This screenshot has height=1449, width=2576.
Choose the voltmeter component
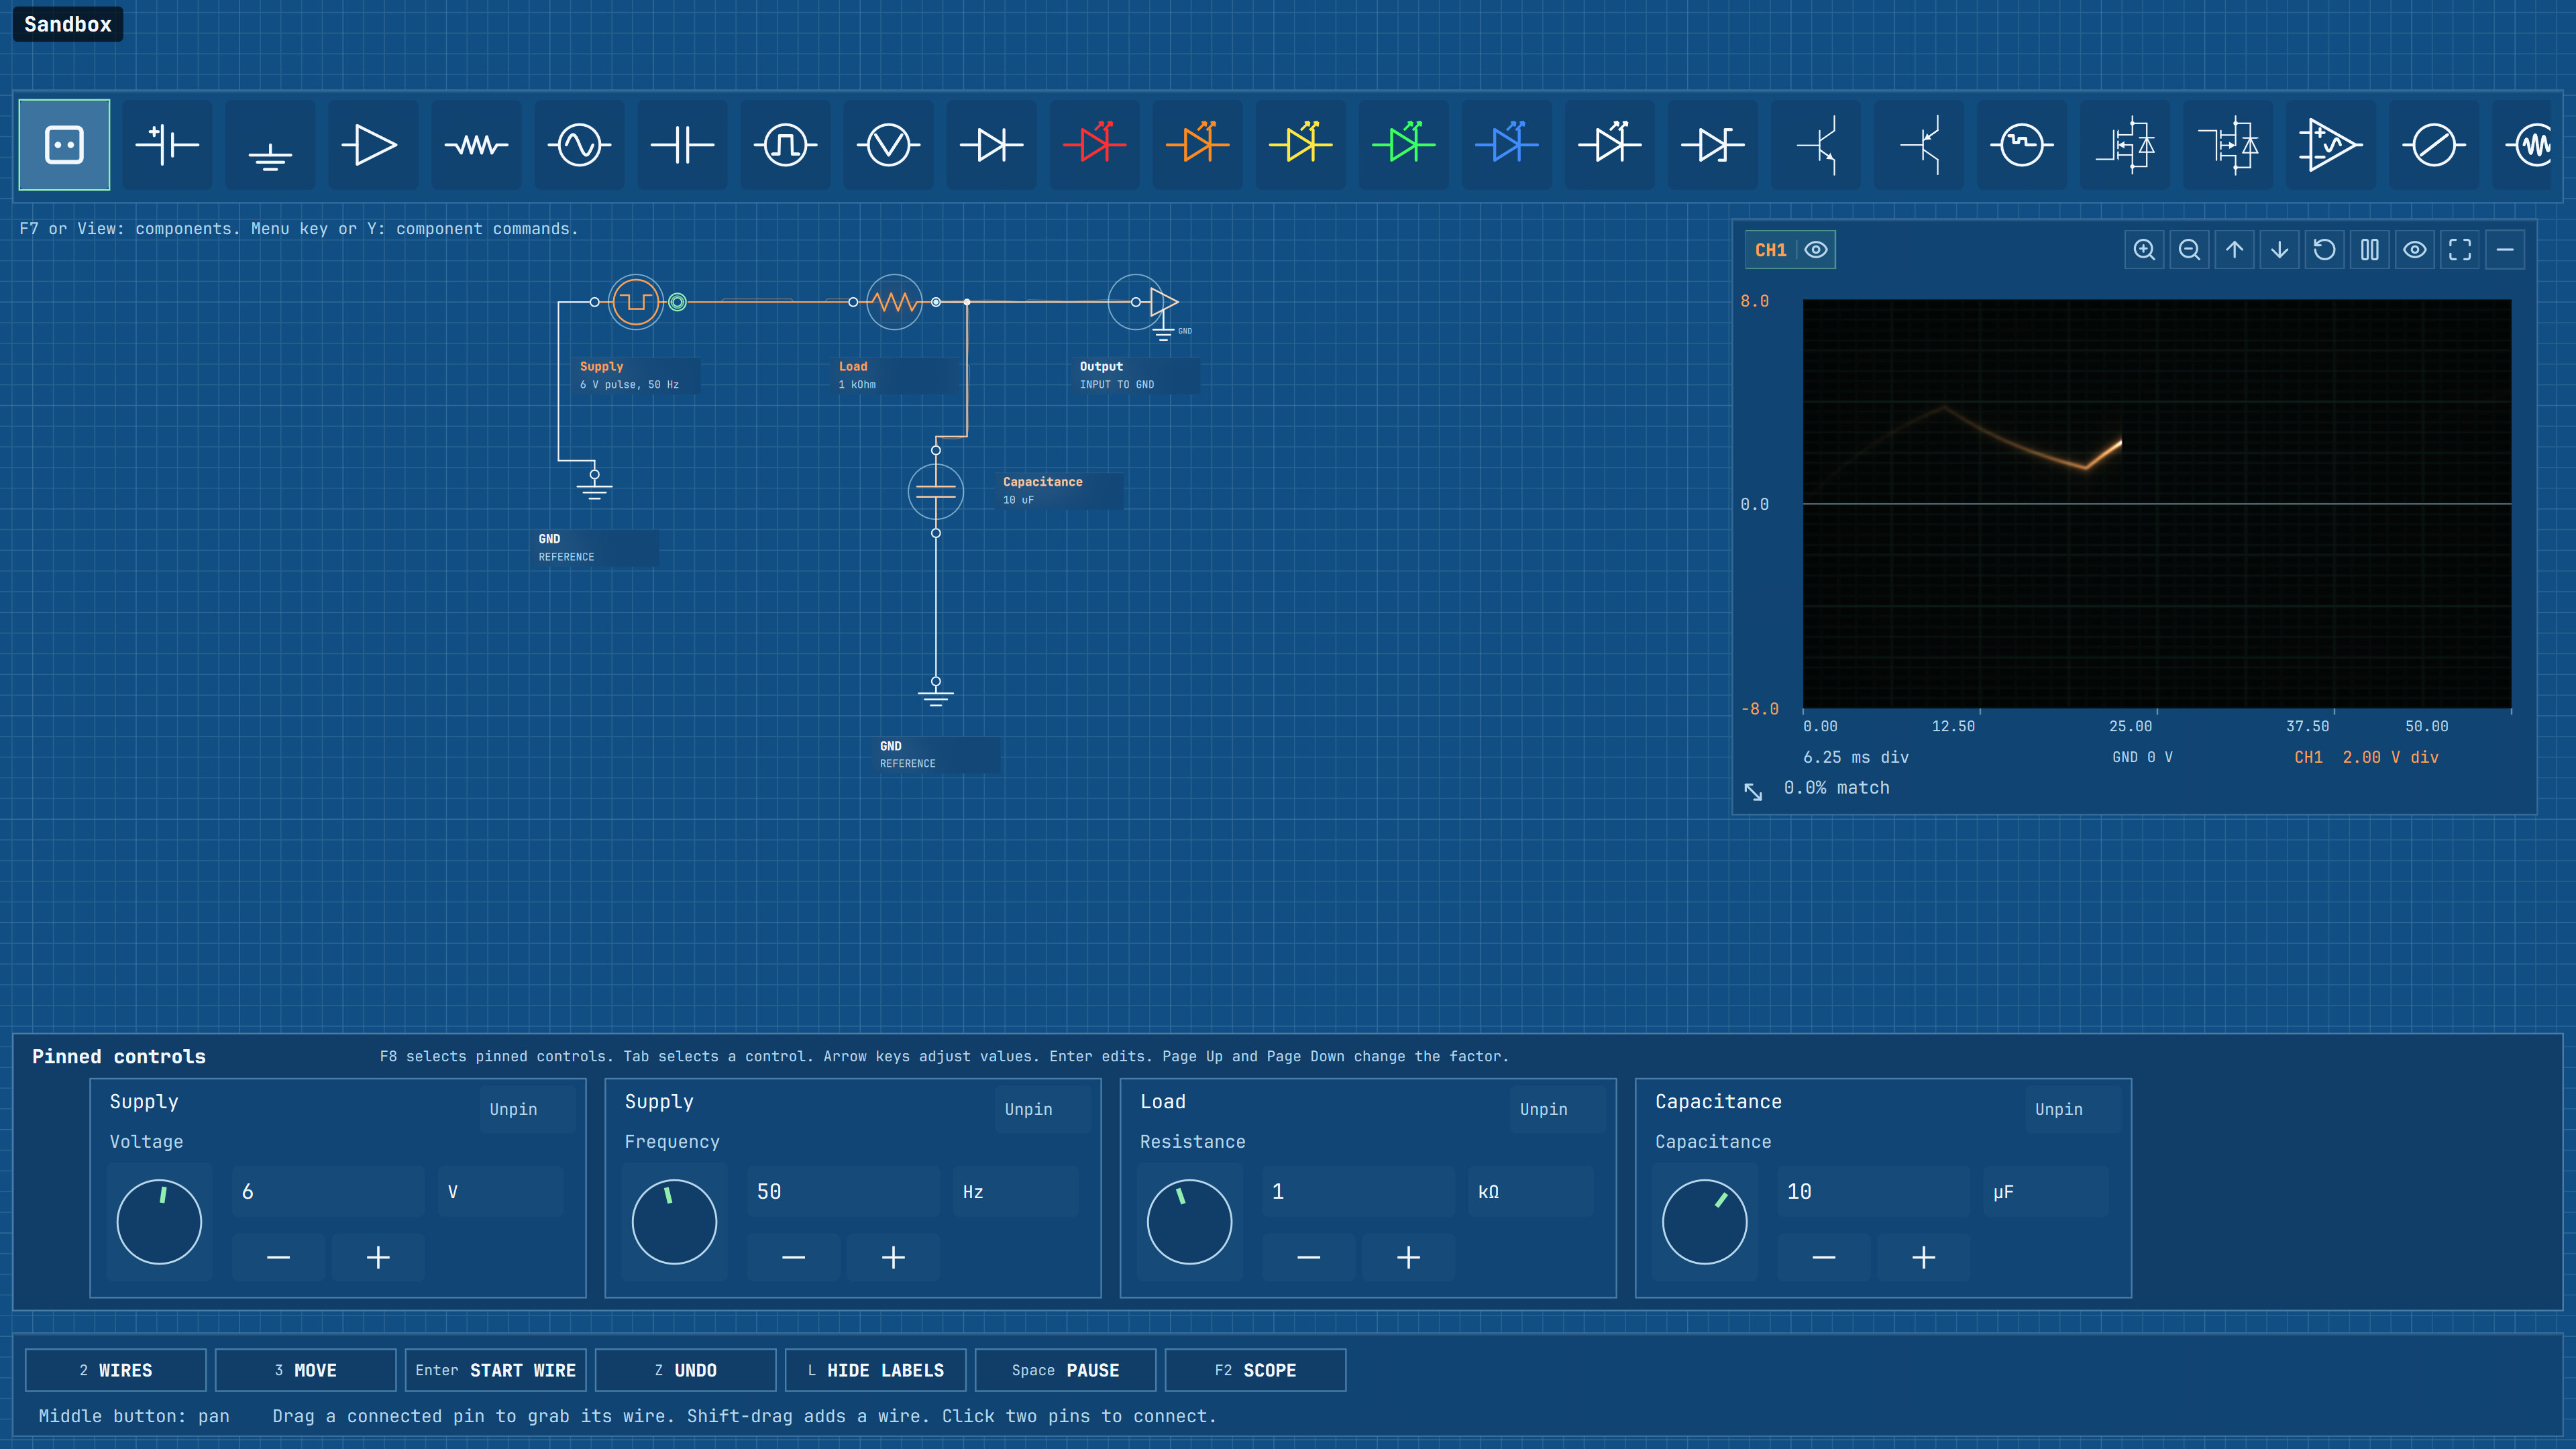point(888,145)
